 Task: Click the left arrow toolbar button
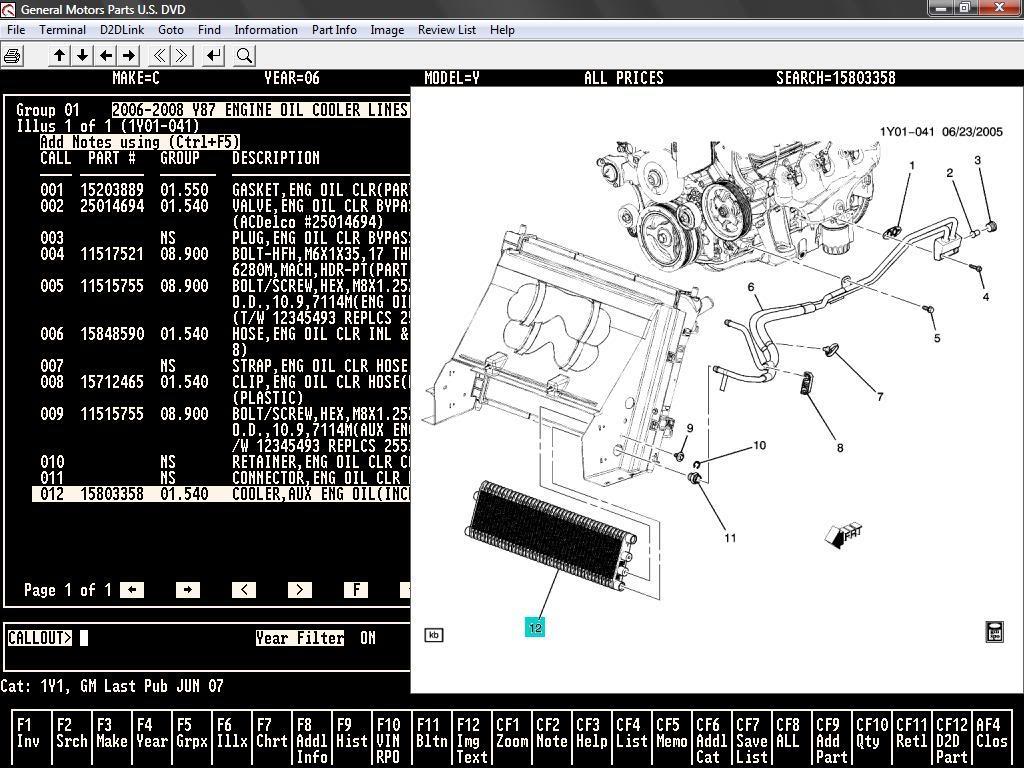click(106, 56)
